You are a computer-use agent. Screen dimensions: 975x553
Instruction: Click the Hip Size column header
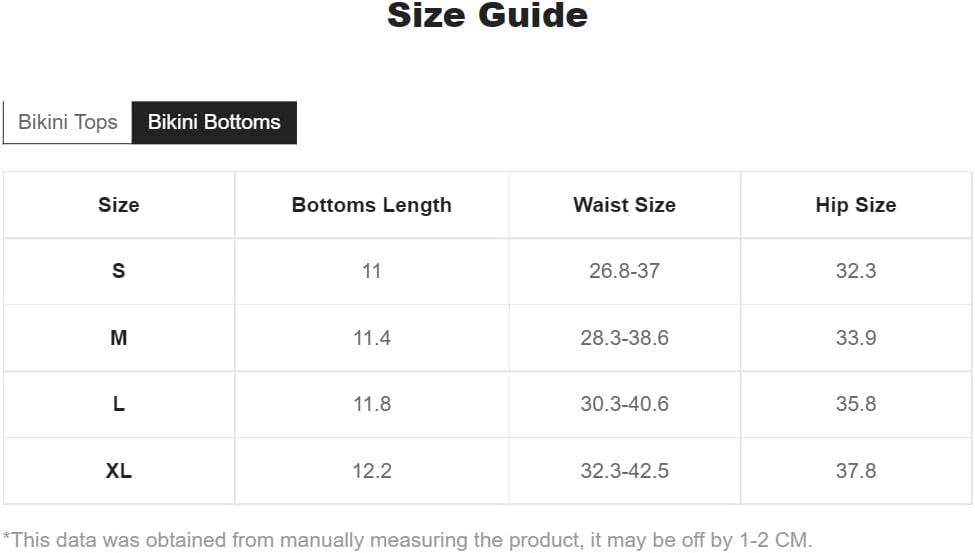coord(855,205)
